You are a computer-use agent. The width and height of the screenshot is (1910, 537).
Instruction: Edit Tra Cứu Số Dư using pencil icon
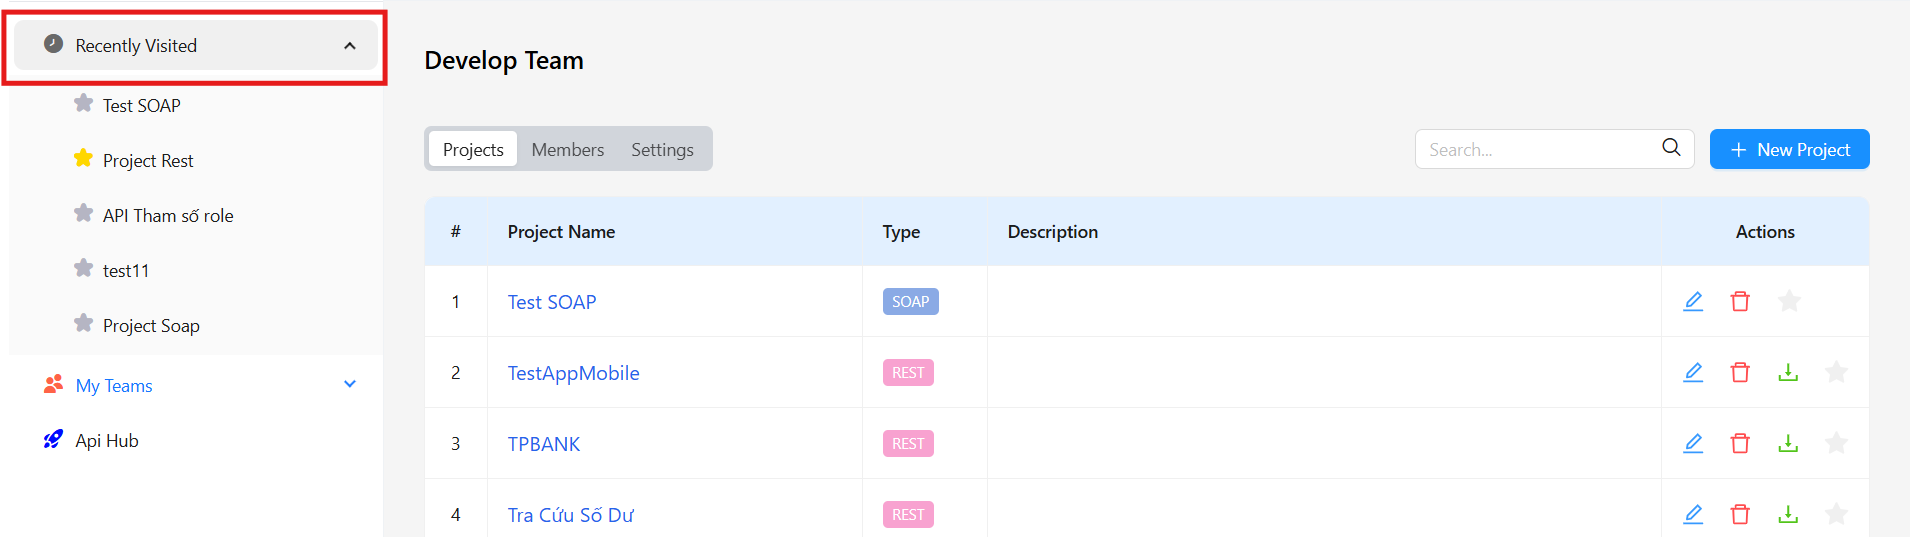point(1693,514)
